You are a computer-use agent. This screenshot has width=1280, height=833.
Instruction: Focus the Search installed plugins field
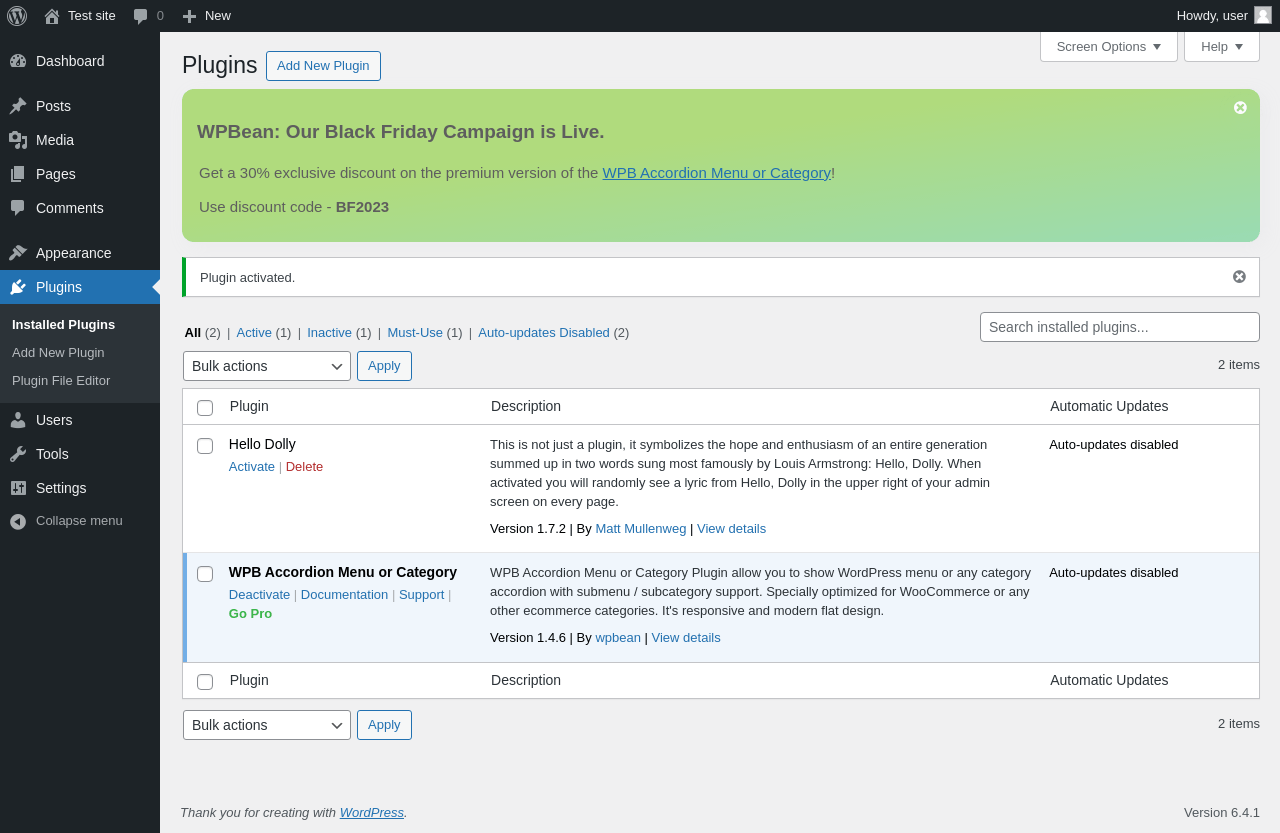pyautogui.click(x=1120, y=327)
